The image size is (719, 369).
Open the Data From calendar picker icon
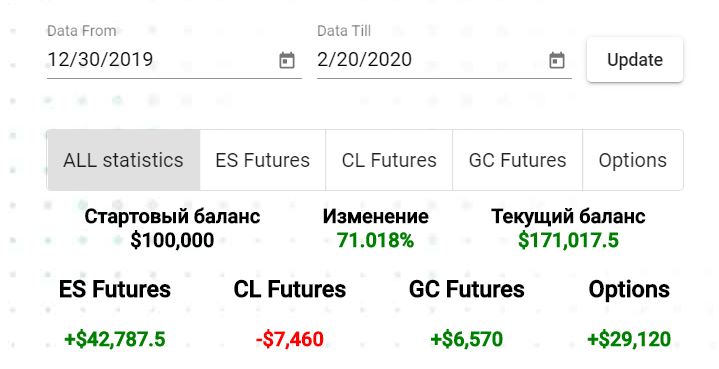(287, 60)
